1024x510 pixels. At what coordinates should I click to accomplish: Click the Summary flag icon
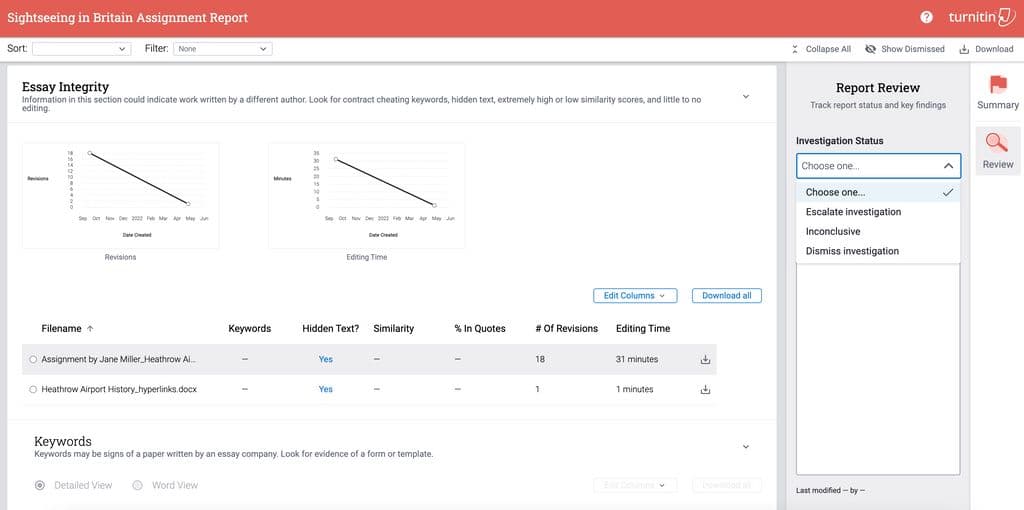click(997, 85)
